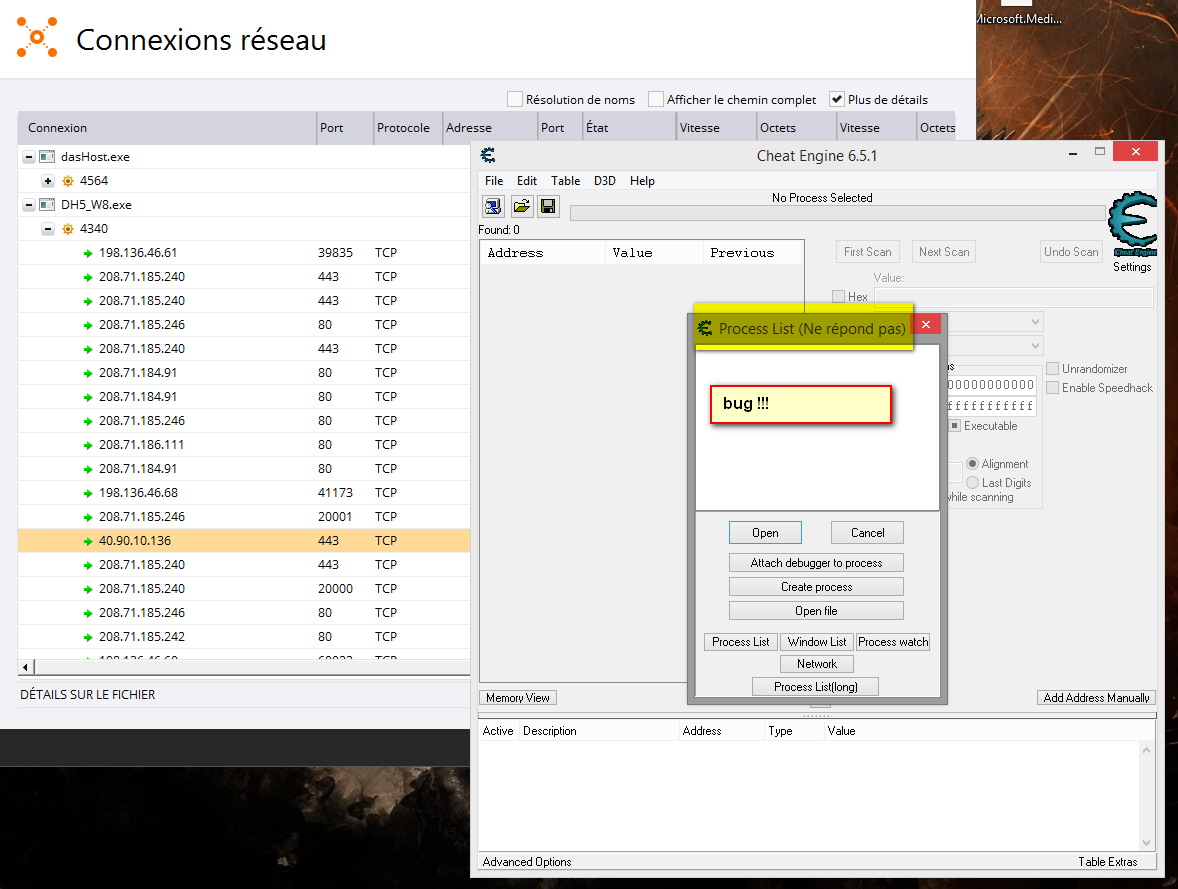The width and height of the screenshot is (1178, 889).
Task: Enable Résolution de noms checkbox
Action: click(515, 99)
